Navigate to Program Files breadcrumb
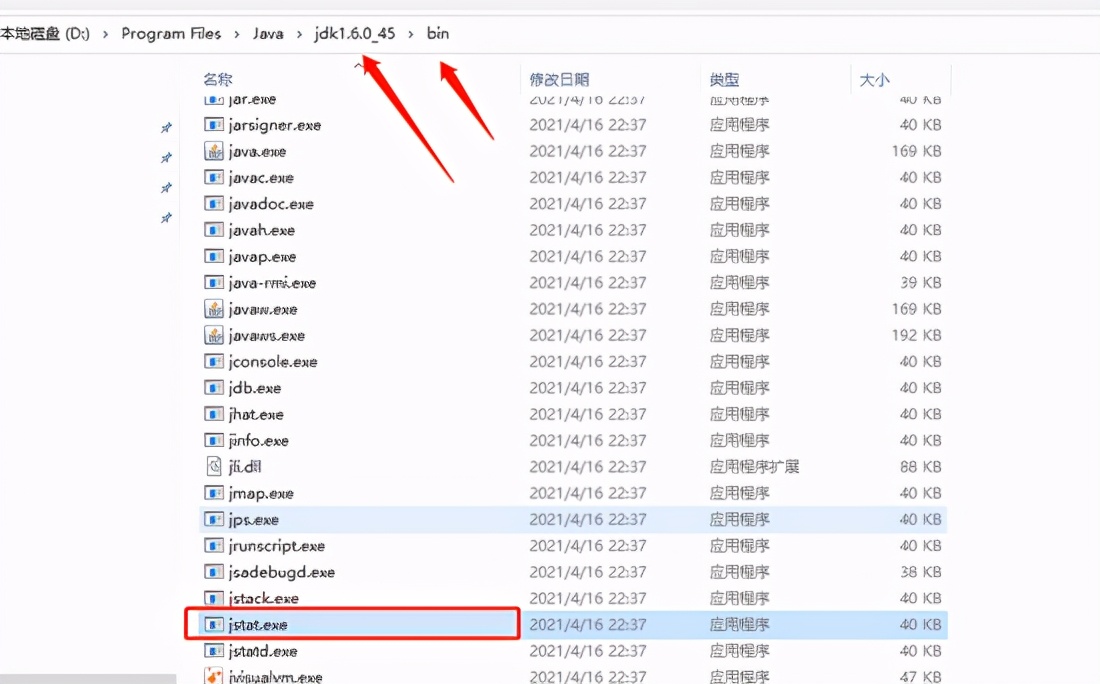 click(171, 34)
